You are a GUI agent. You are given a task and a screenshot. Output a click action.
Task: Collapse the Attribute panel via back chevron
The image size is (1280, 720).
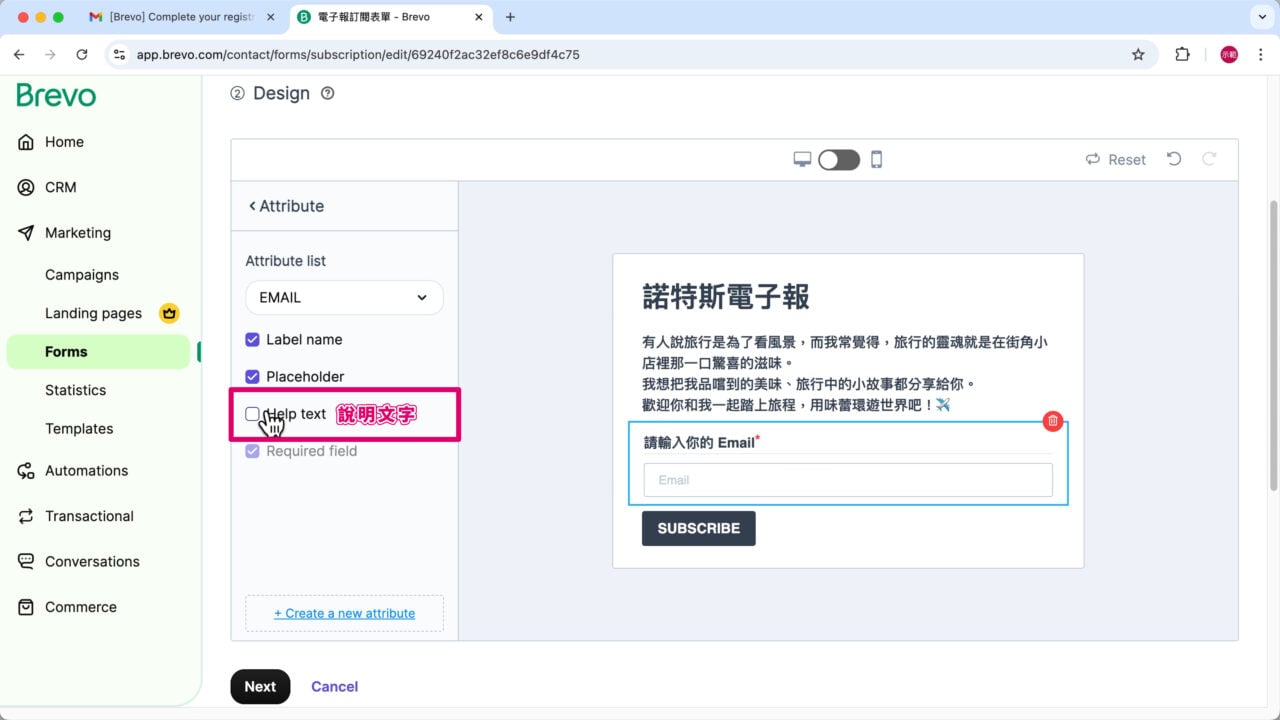pos(252,205)
